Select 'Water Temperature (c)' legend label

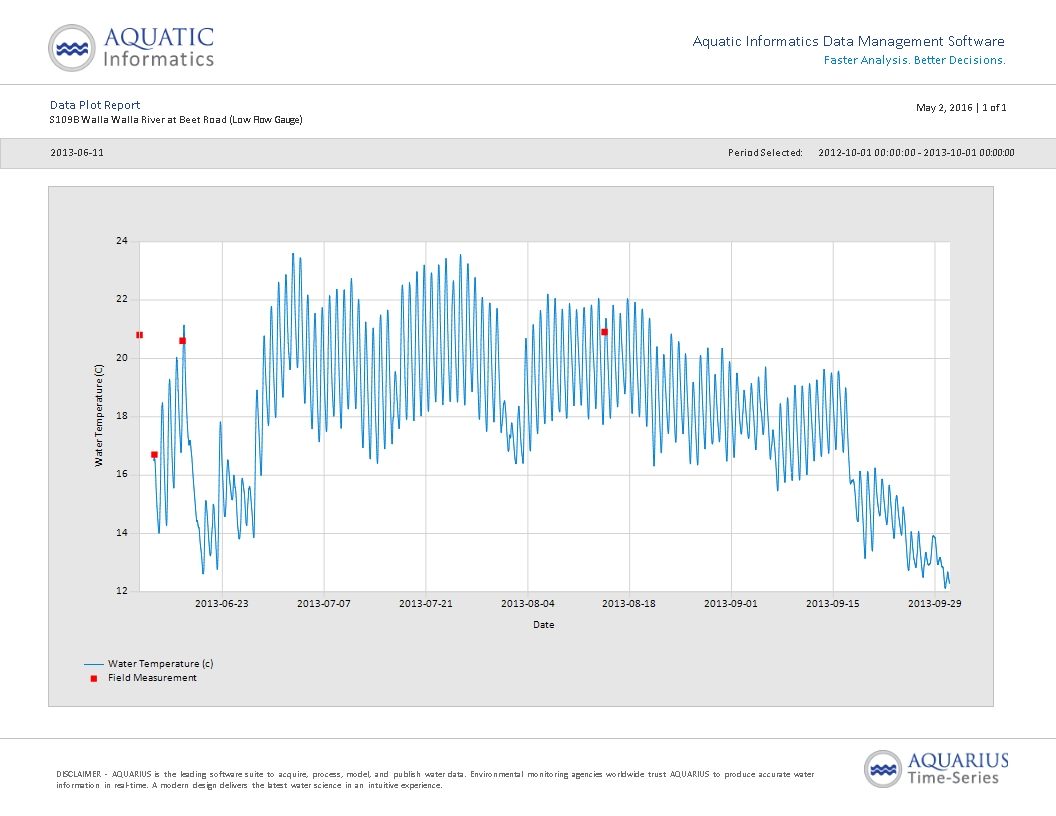160,663
